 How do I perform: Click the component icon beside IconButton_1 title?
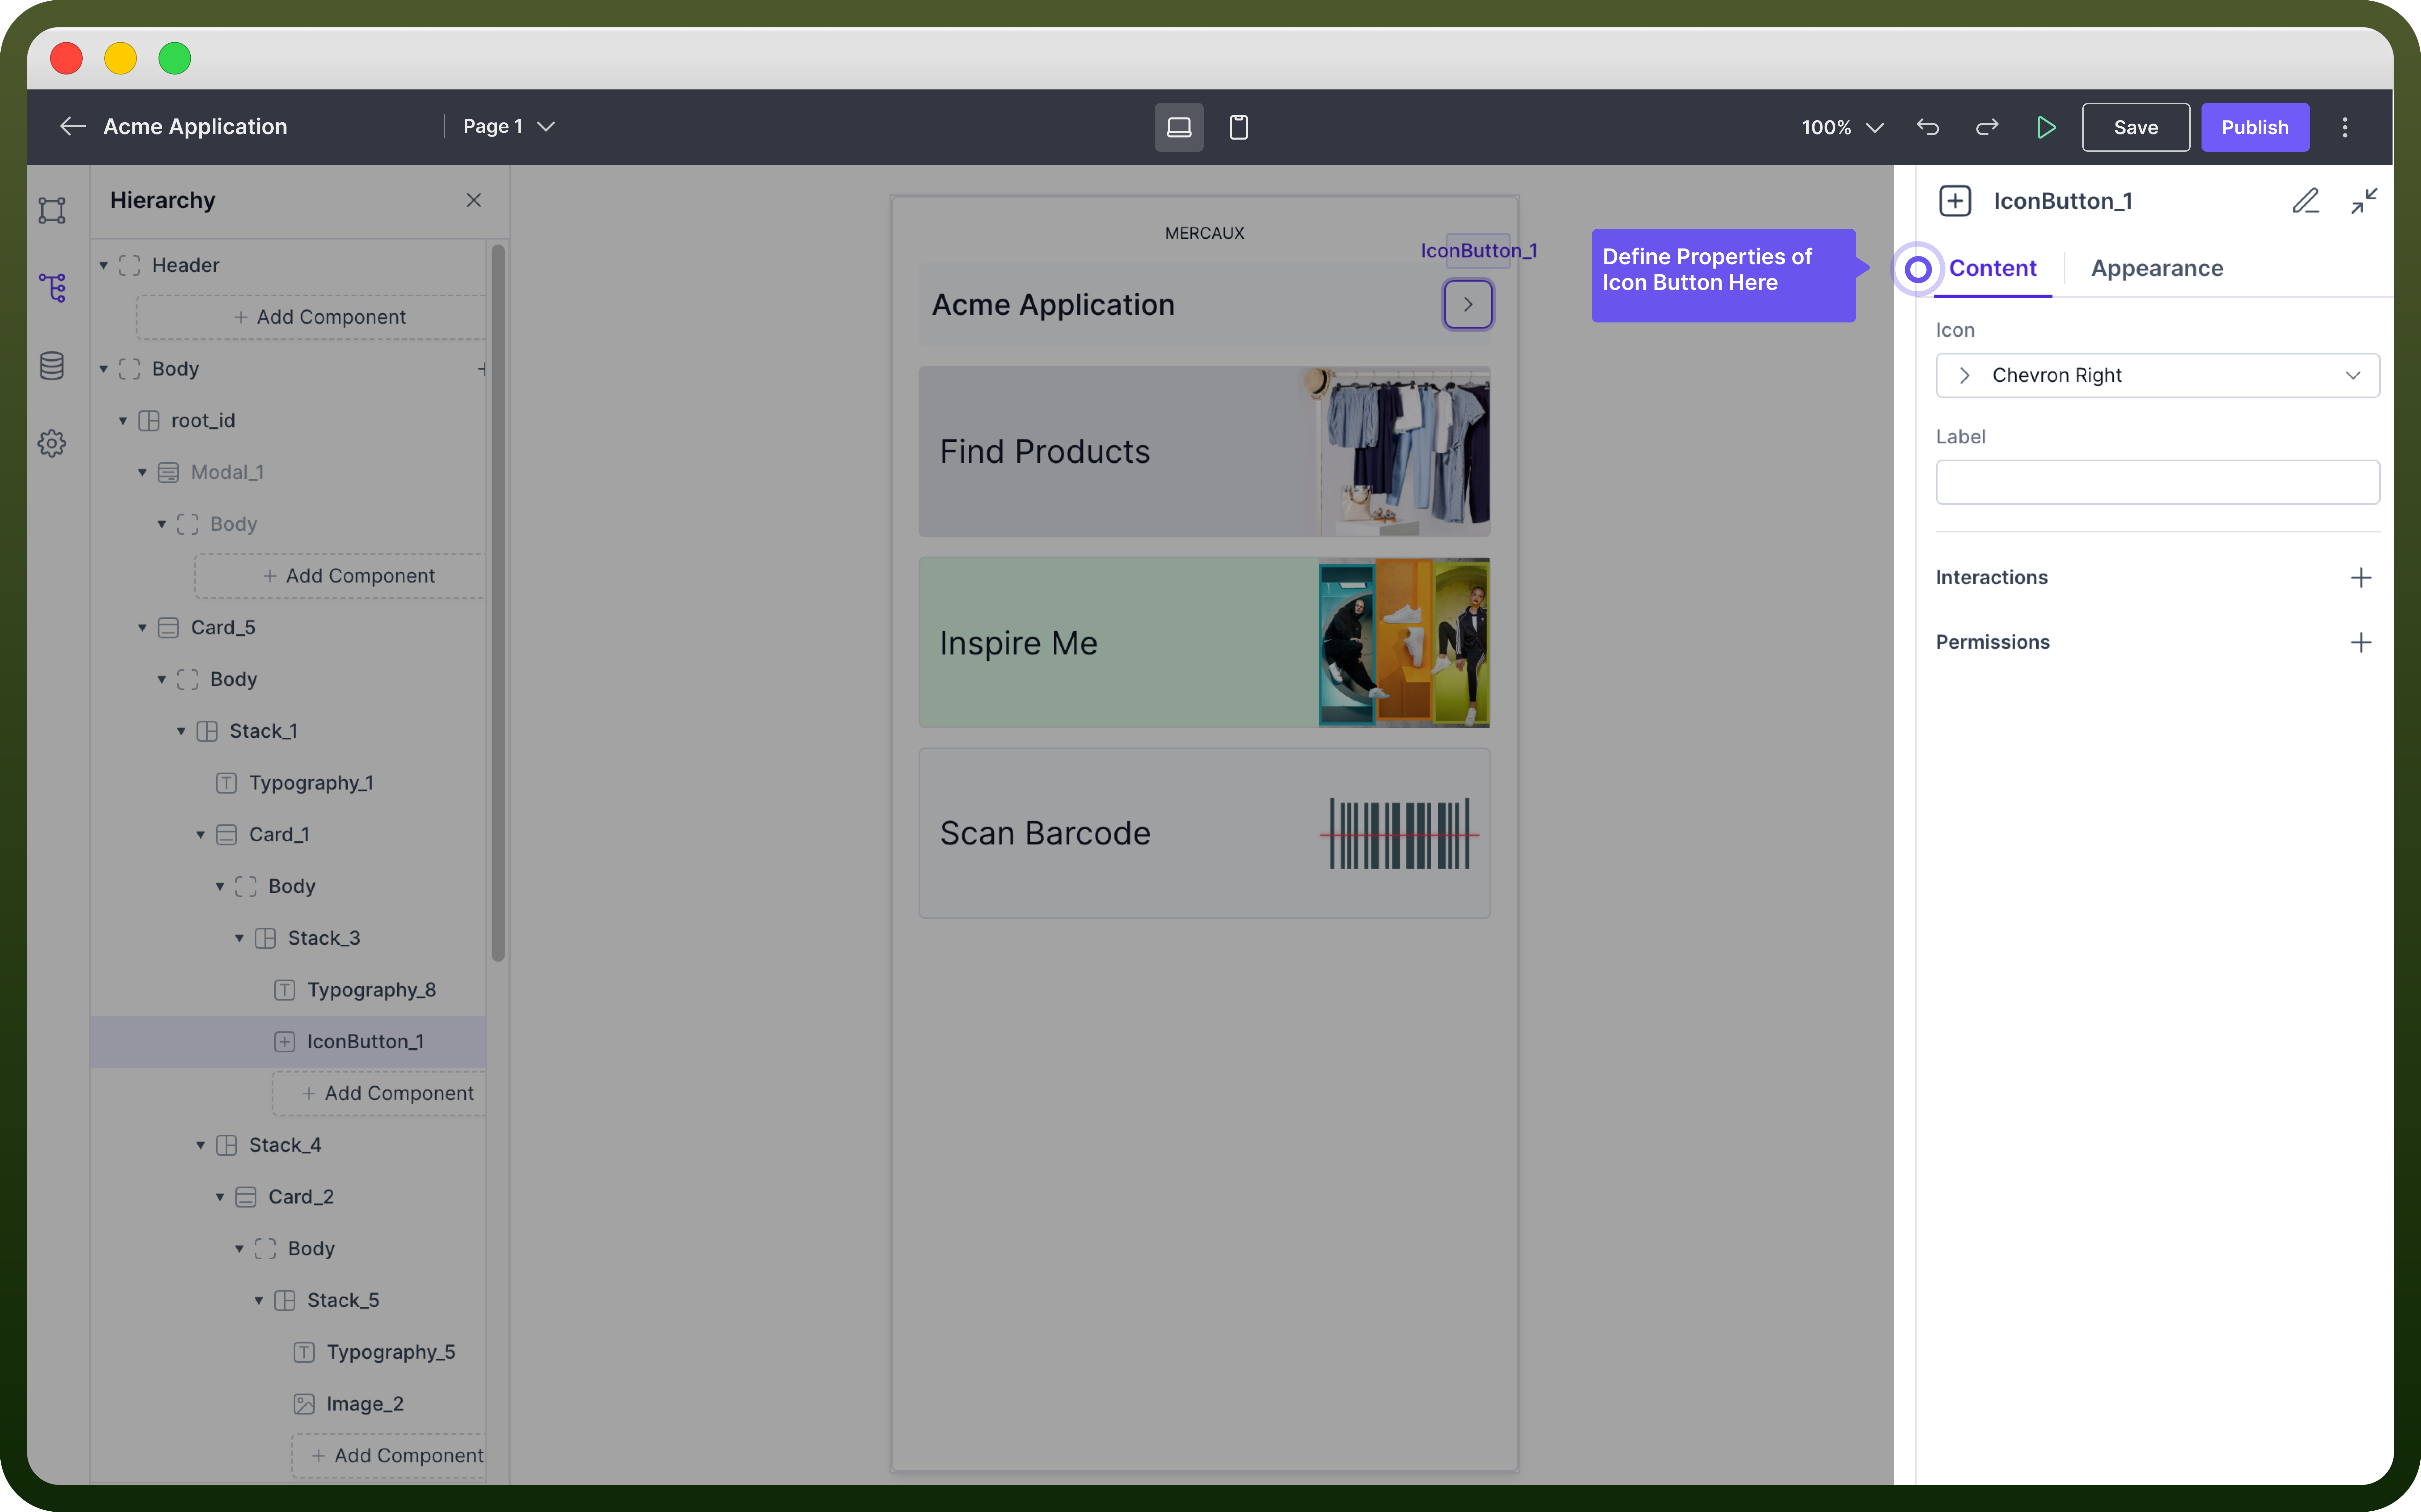click(1955, 201)
